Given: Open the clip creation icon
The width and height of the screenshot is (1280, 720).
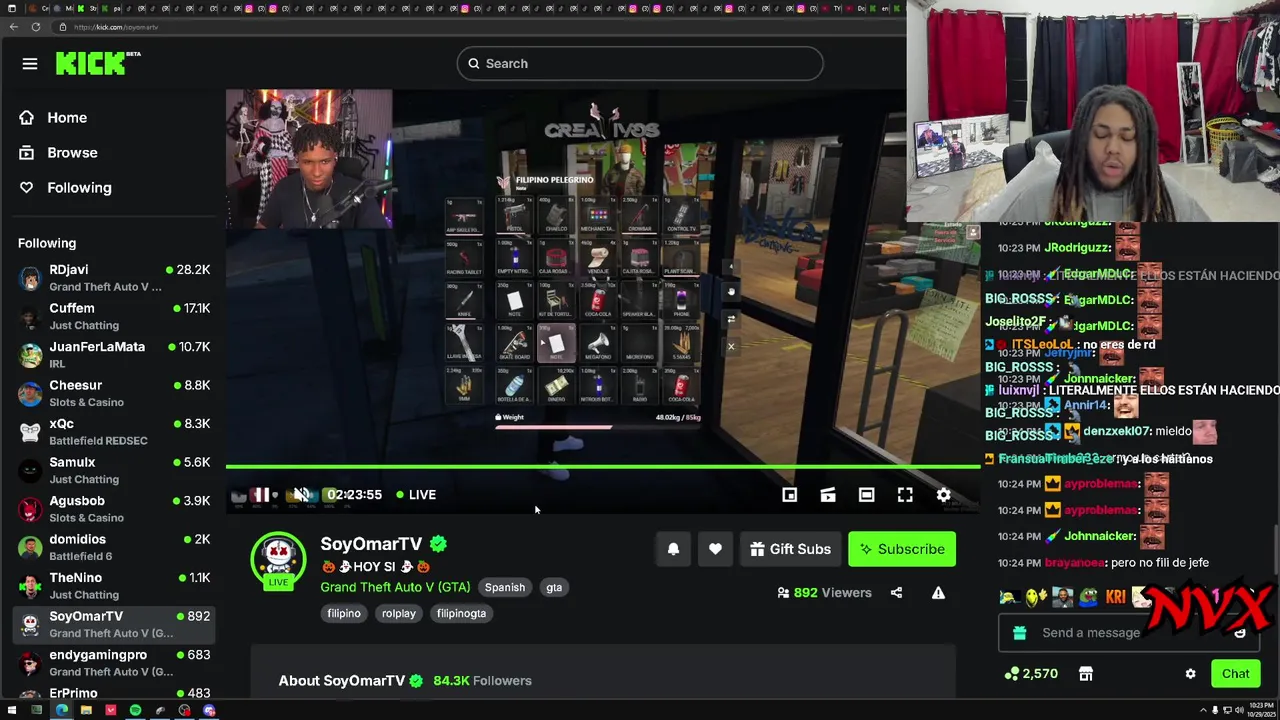Looking at the screenshot, I should pos(828,495).
